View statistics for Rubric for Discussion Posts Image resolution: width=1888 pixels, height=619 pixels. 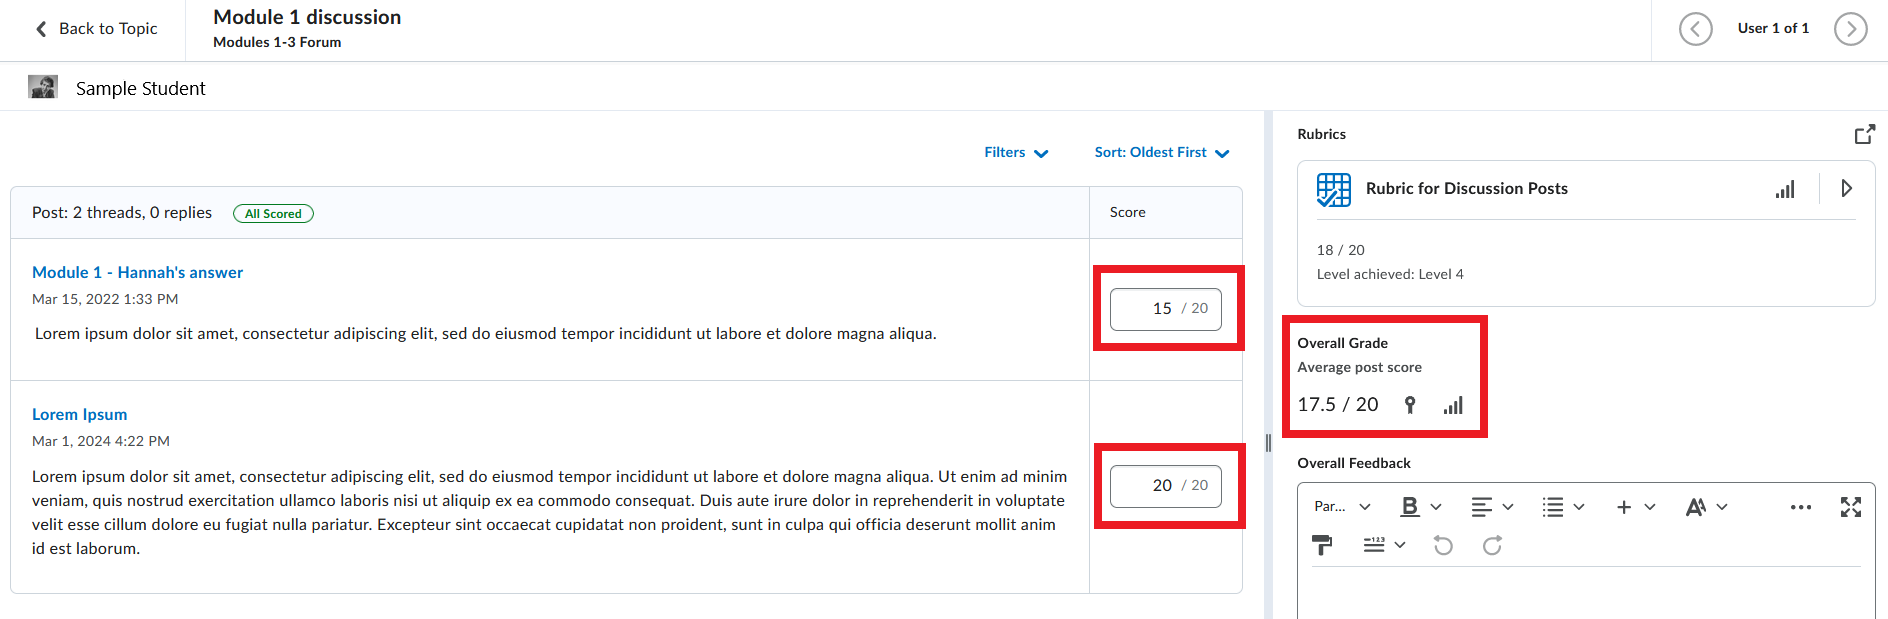click(x=1785, y=189)
